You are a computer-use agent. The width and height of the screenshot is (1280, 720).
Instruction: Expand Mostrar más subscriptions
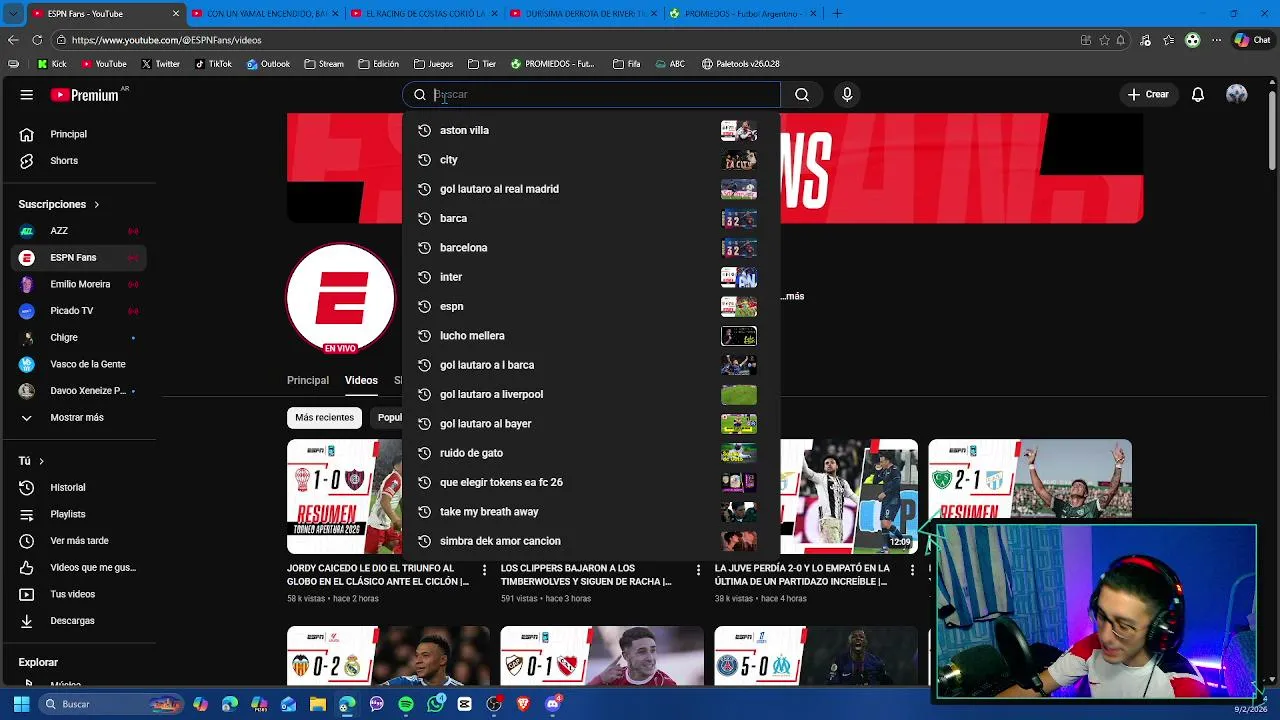[78, 418]
